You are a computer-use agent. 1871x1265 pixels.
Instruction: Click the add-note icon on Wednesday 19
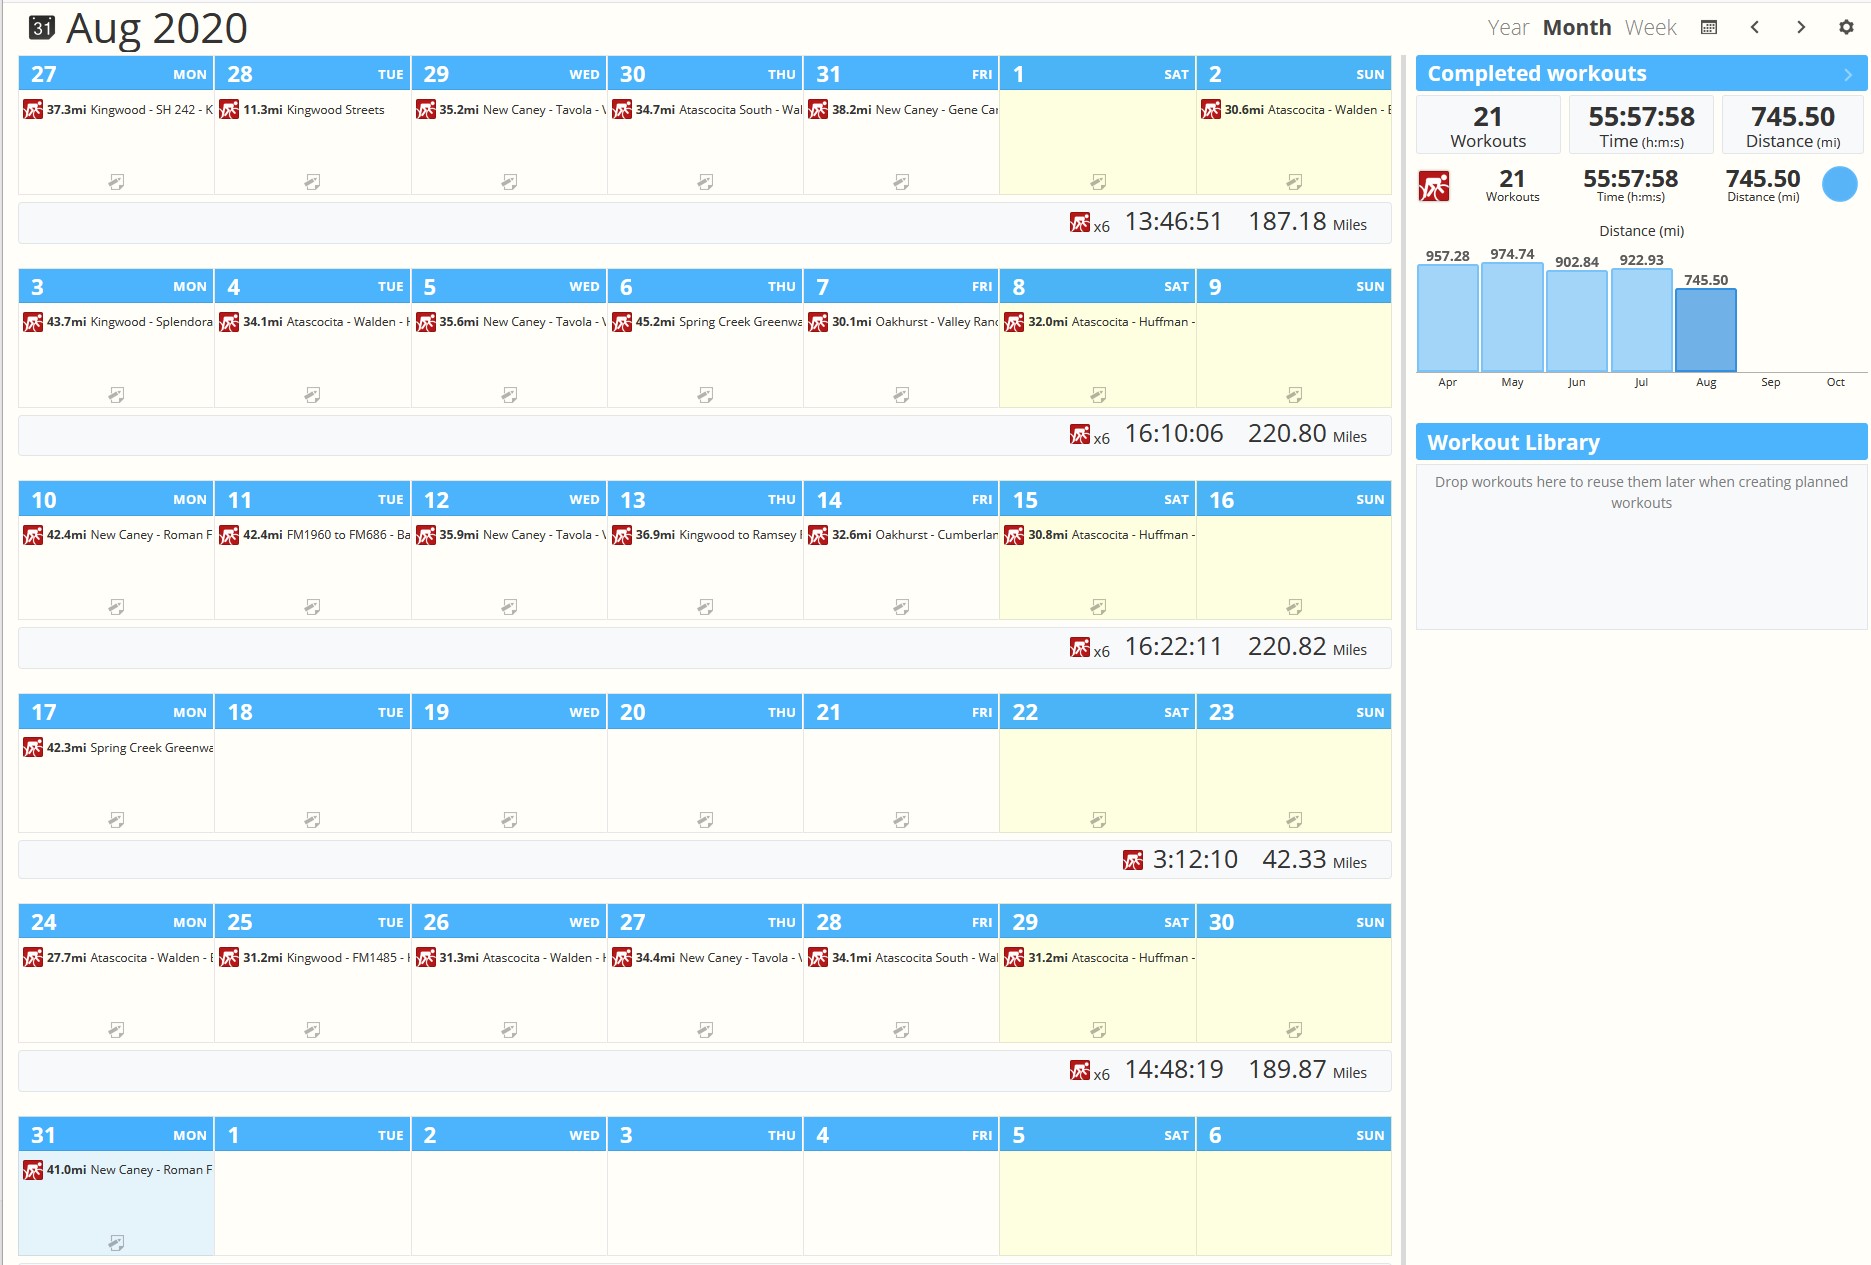(509, 820)
